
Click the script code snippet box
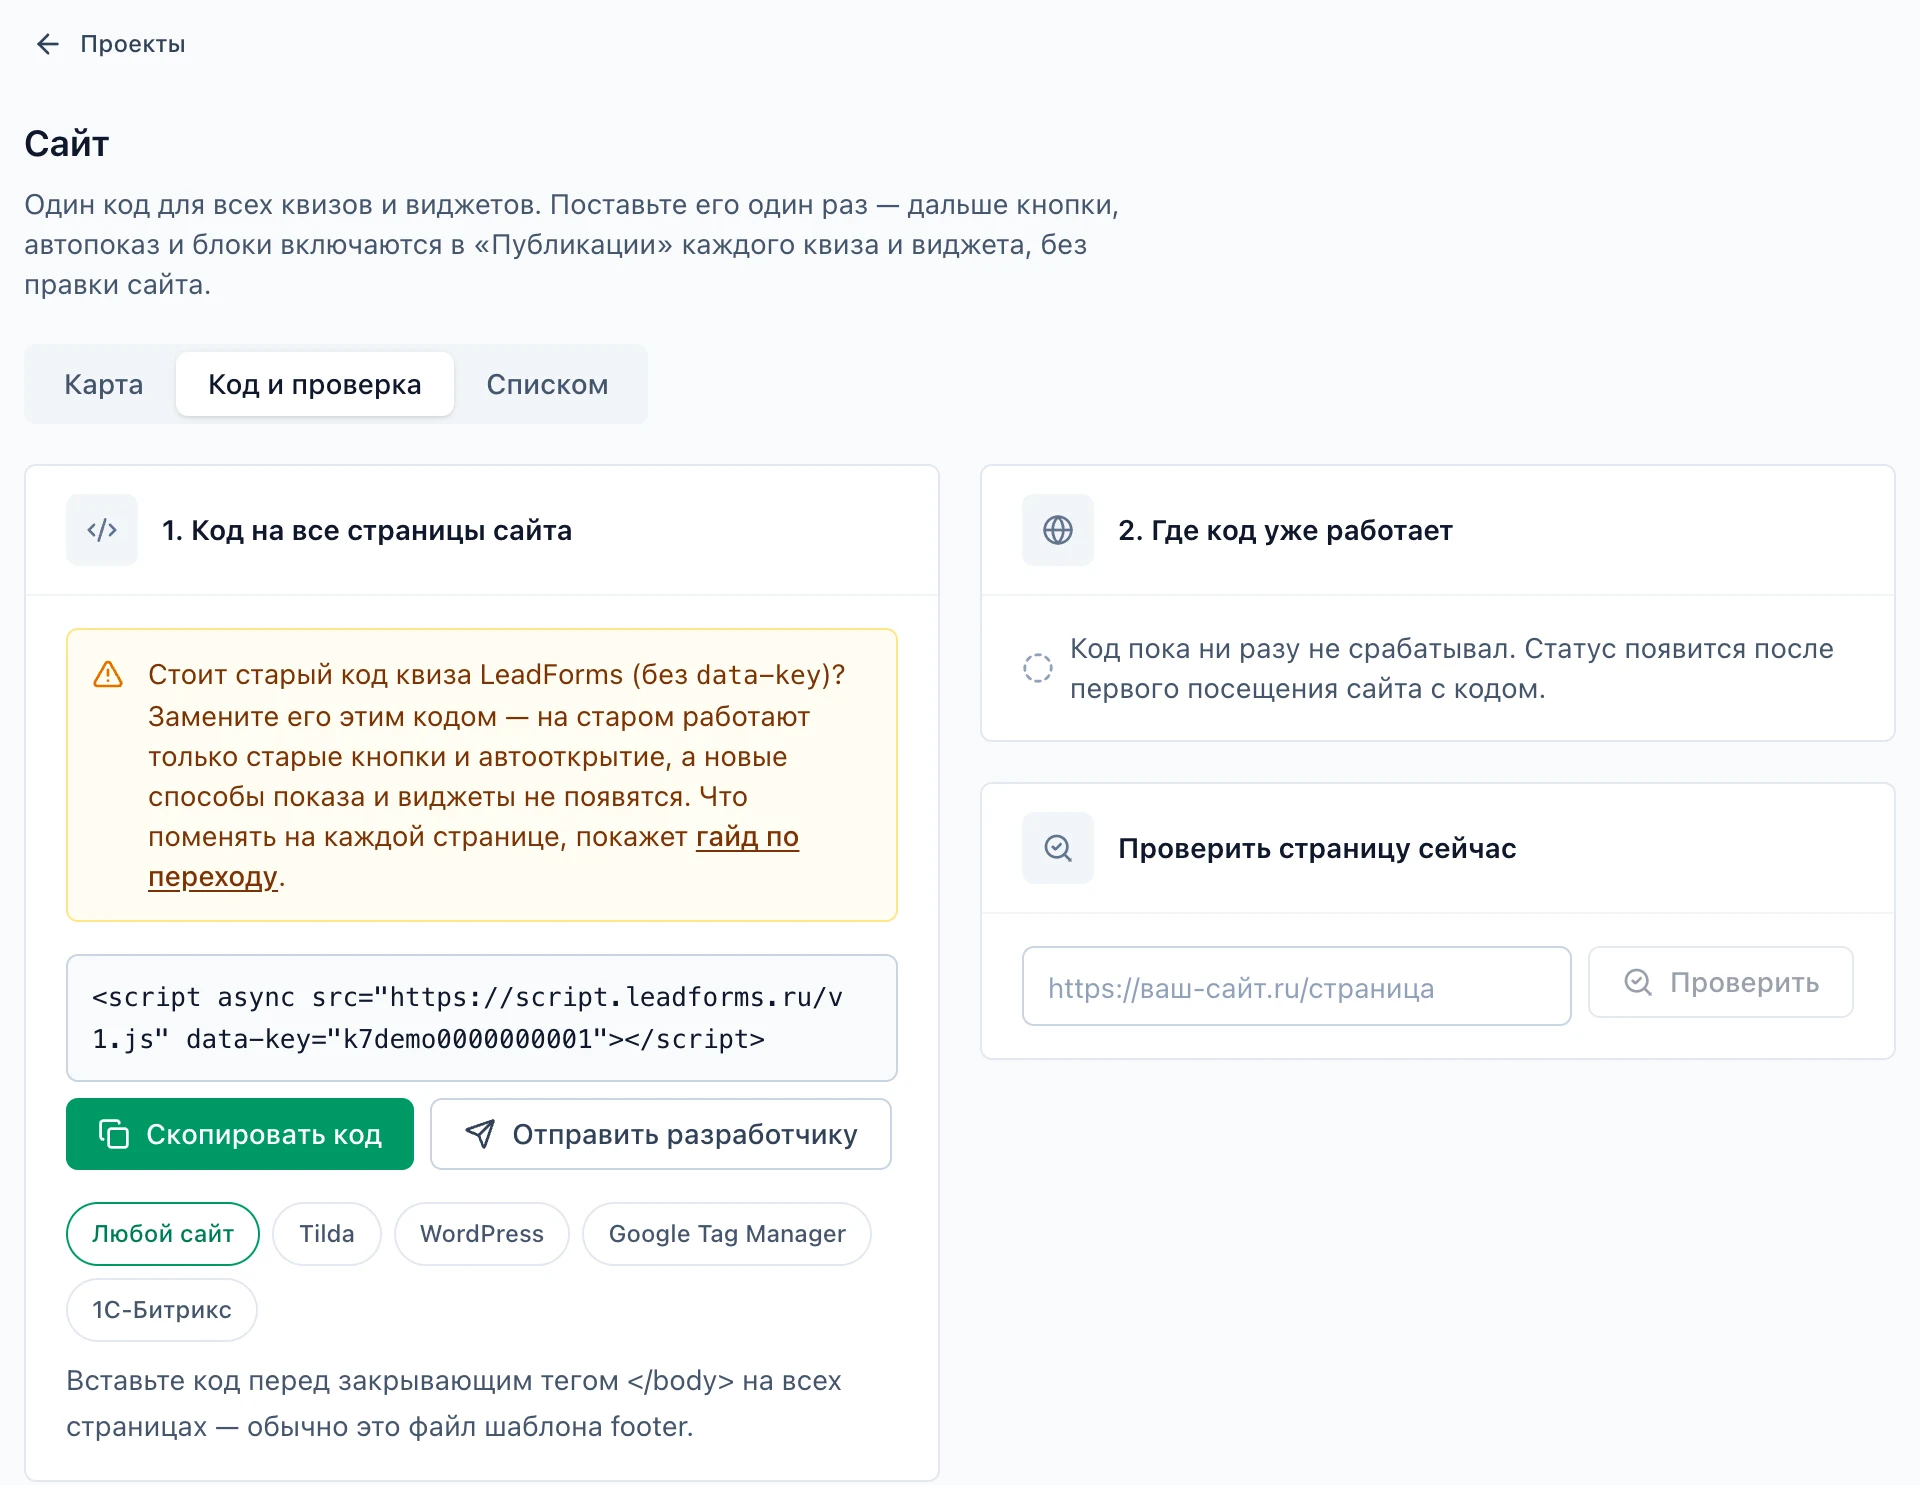482,1018
